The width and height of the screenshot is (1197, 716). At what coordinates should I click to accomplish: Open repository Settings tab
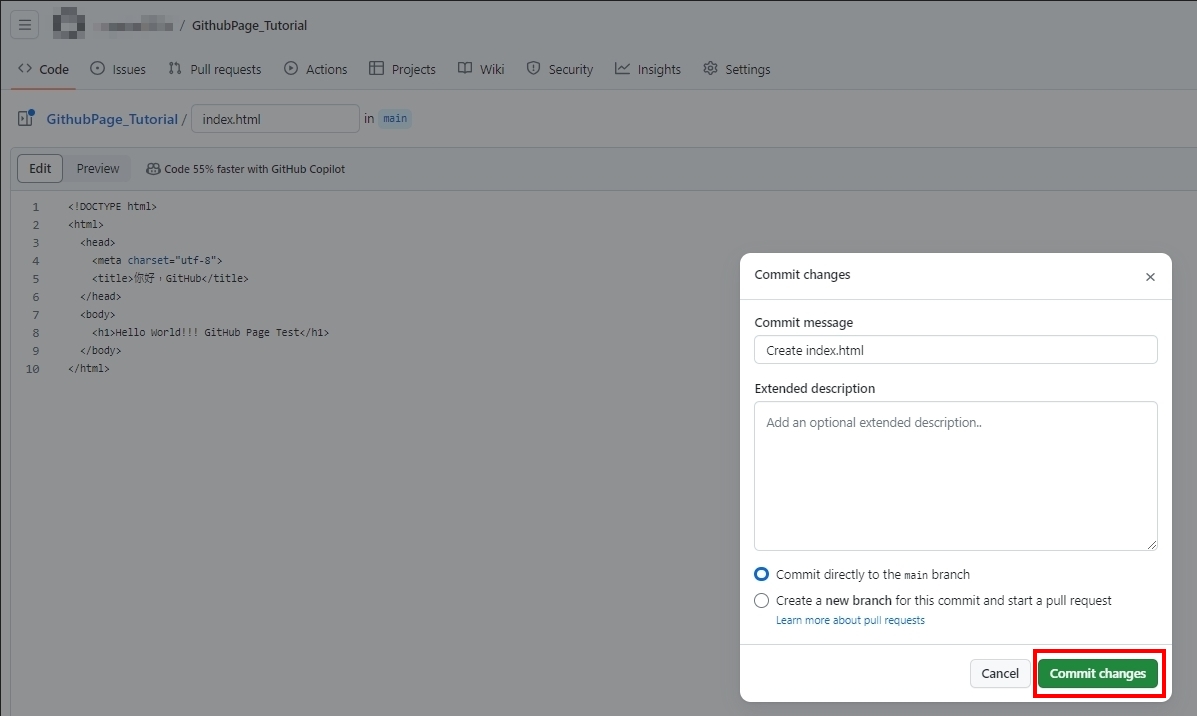tap(737, 69)
